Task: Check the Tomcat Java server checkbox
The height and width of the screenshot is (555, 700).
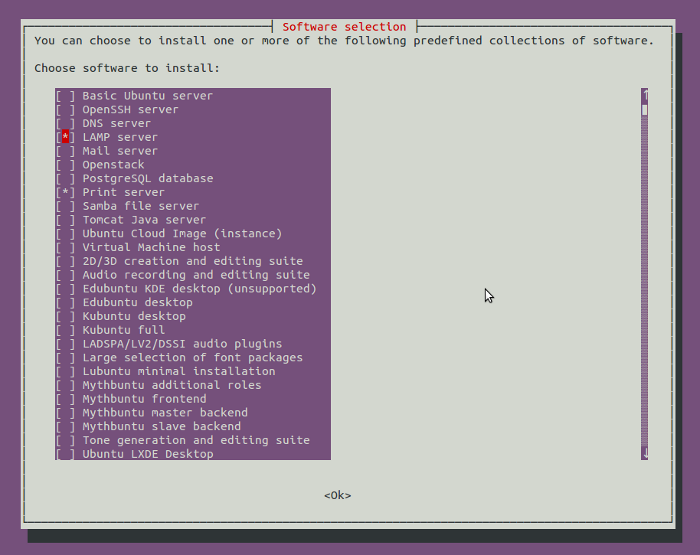Action: (66, 220)
